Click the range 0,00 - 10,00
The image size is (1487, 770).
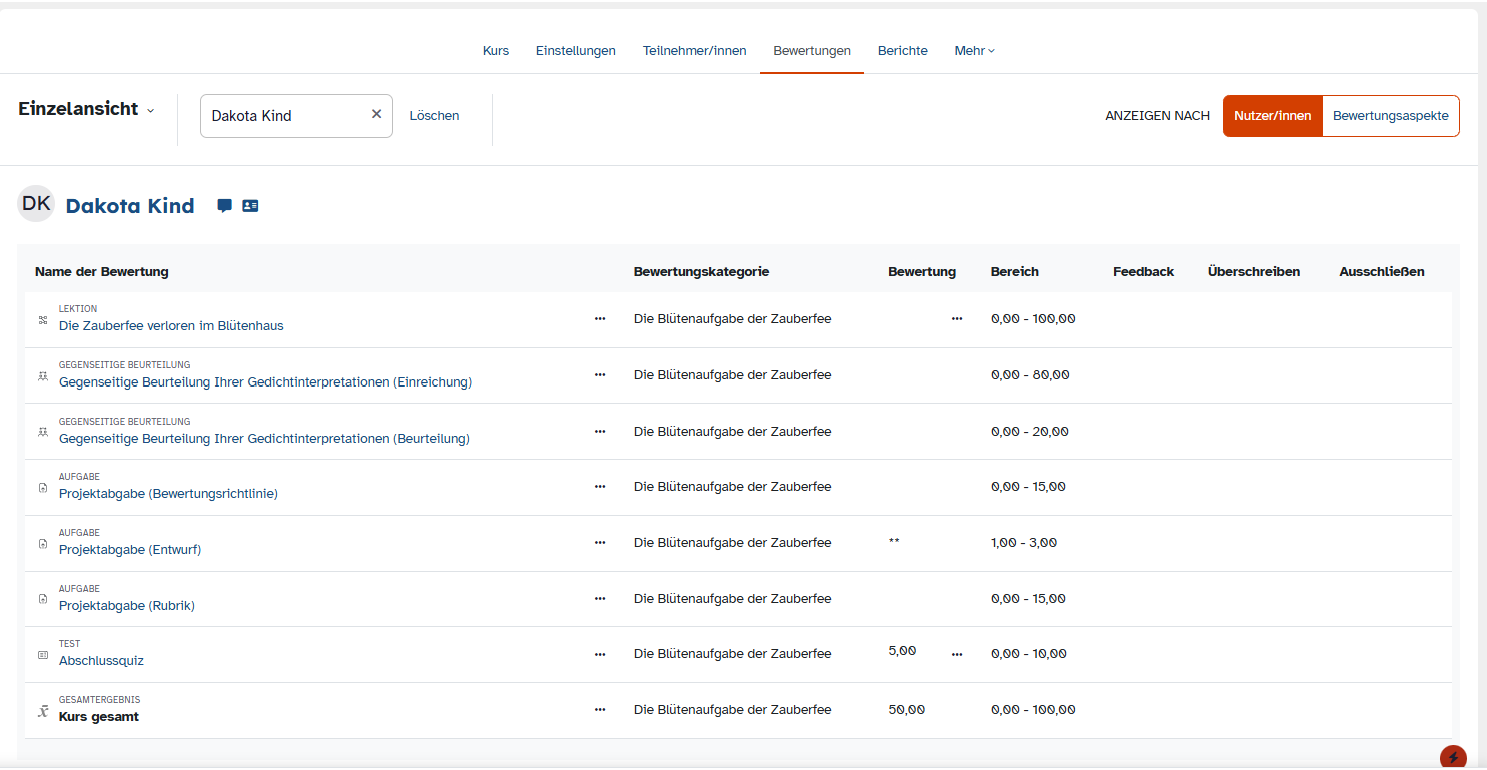[x=1029, y=654]
